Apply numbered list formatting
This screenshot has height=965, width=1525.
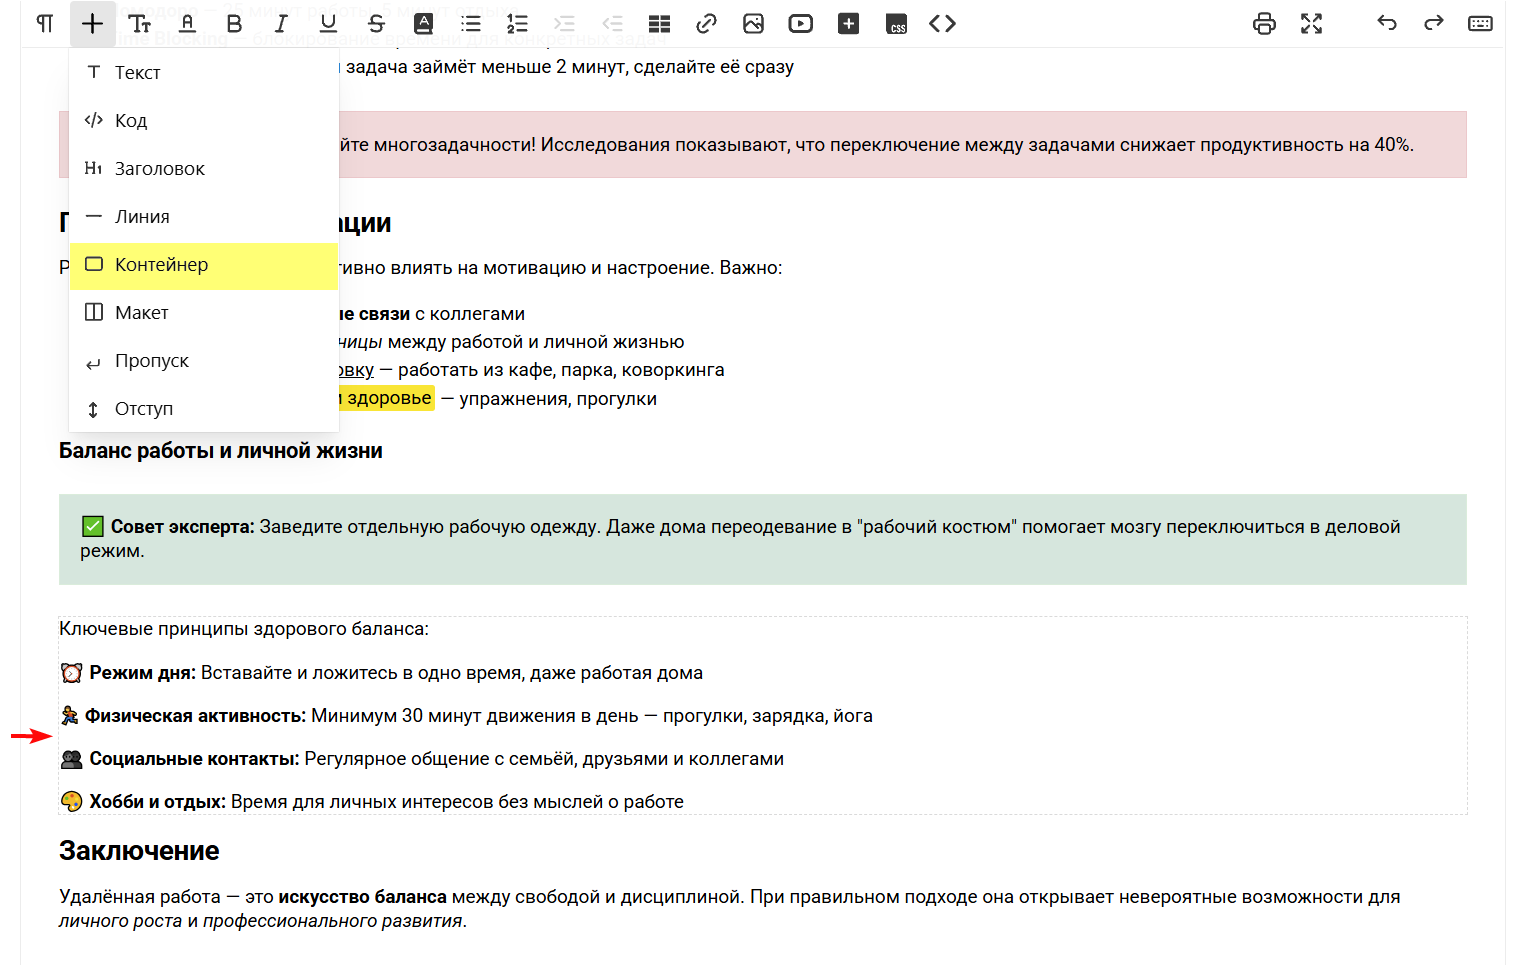click(518, 24)
